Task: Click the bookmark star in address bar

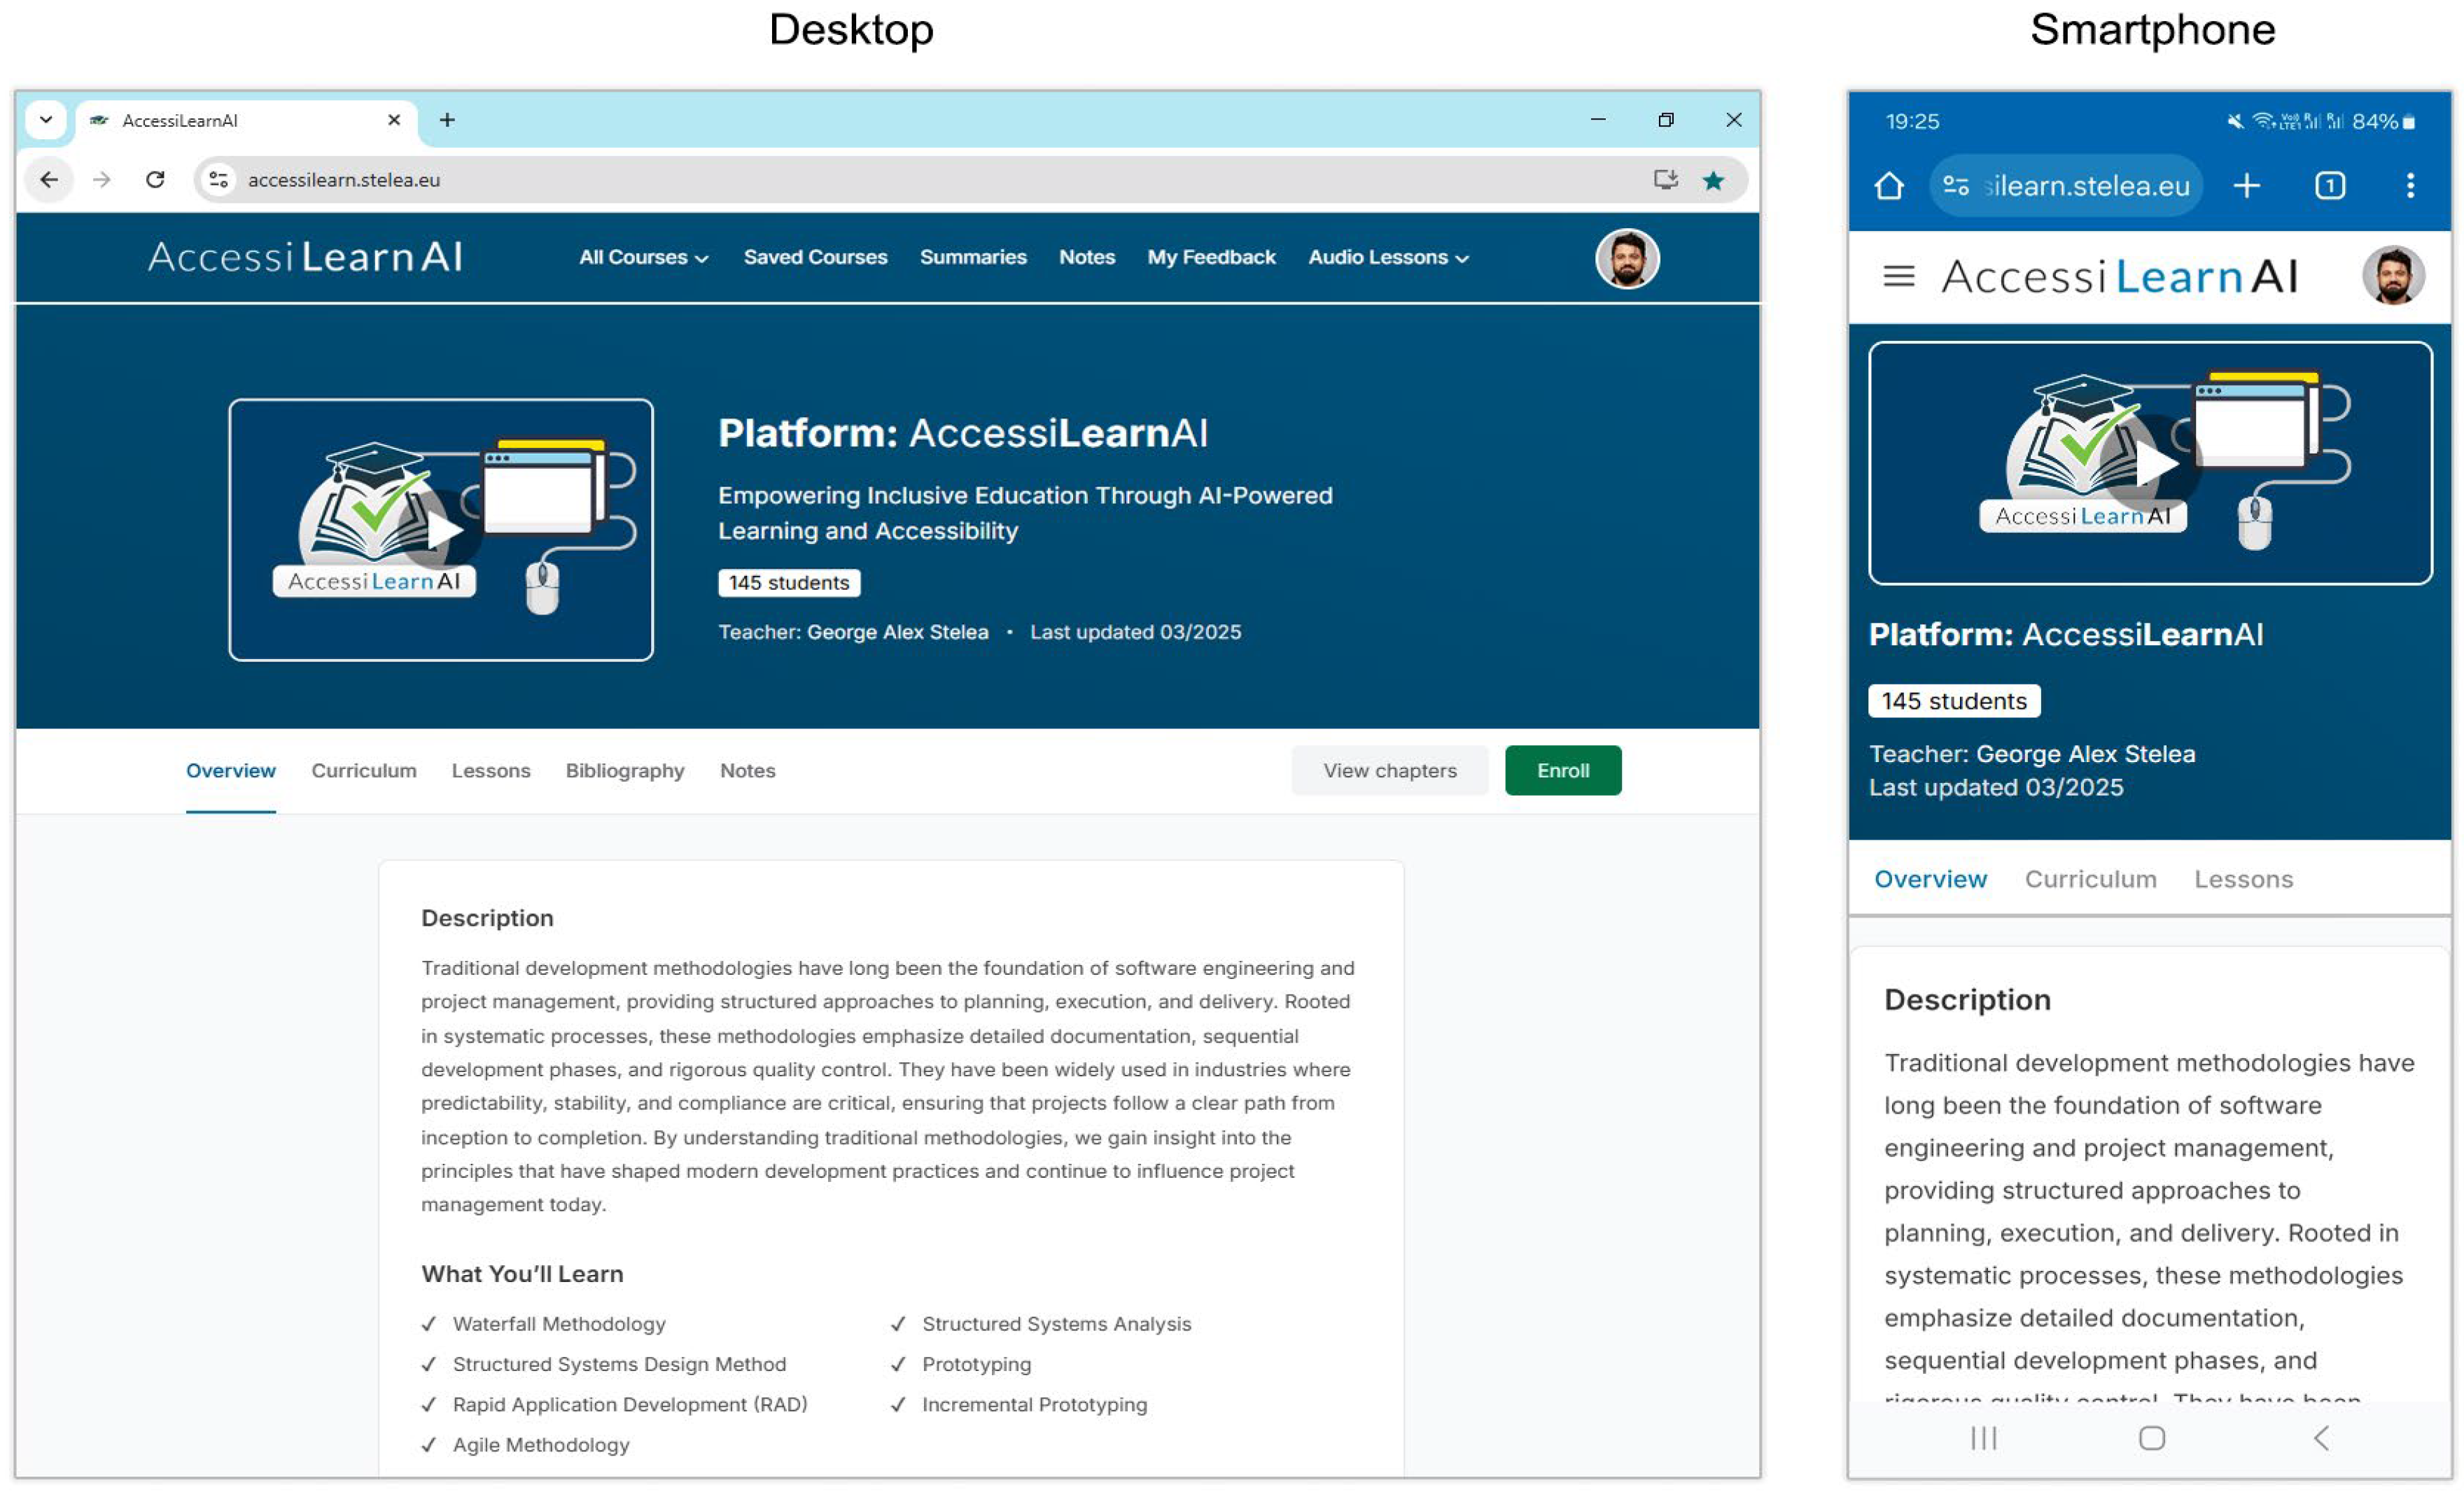Action: (1713, 180)
